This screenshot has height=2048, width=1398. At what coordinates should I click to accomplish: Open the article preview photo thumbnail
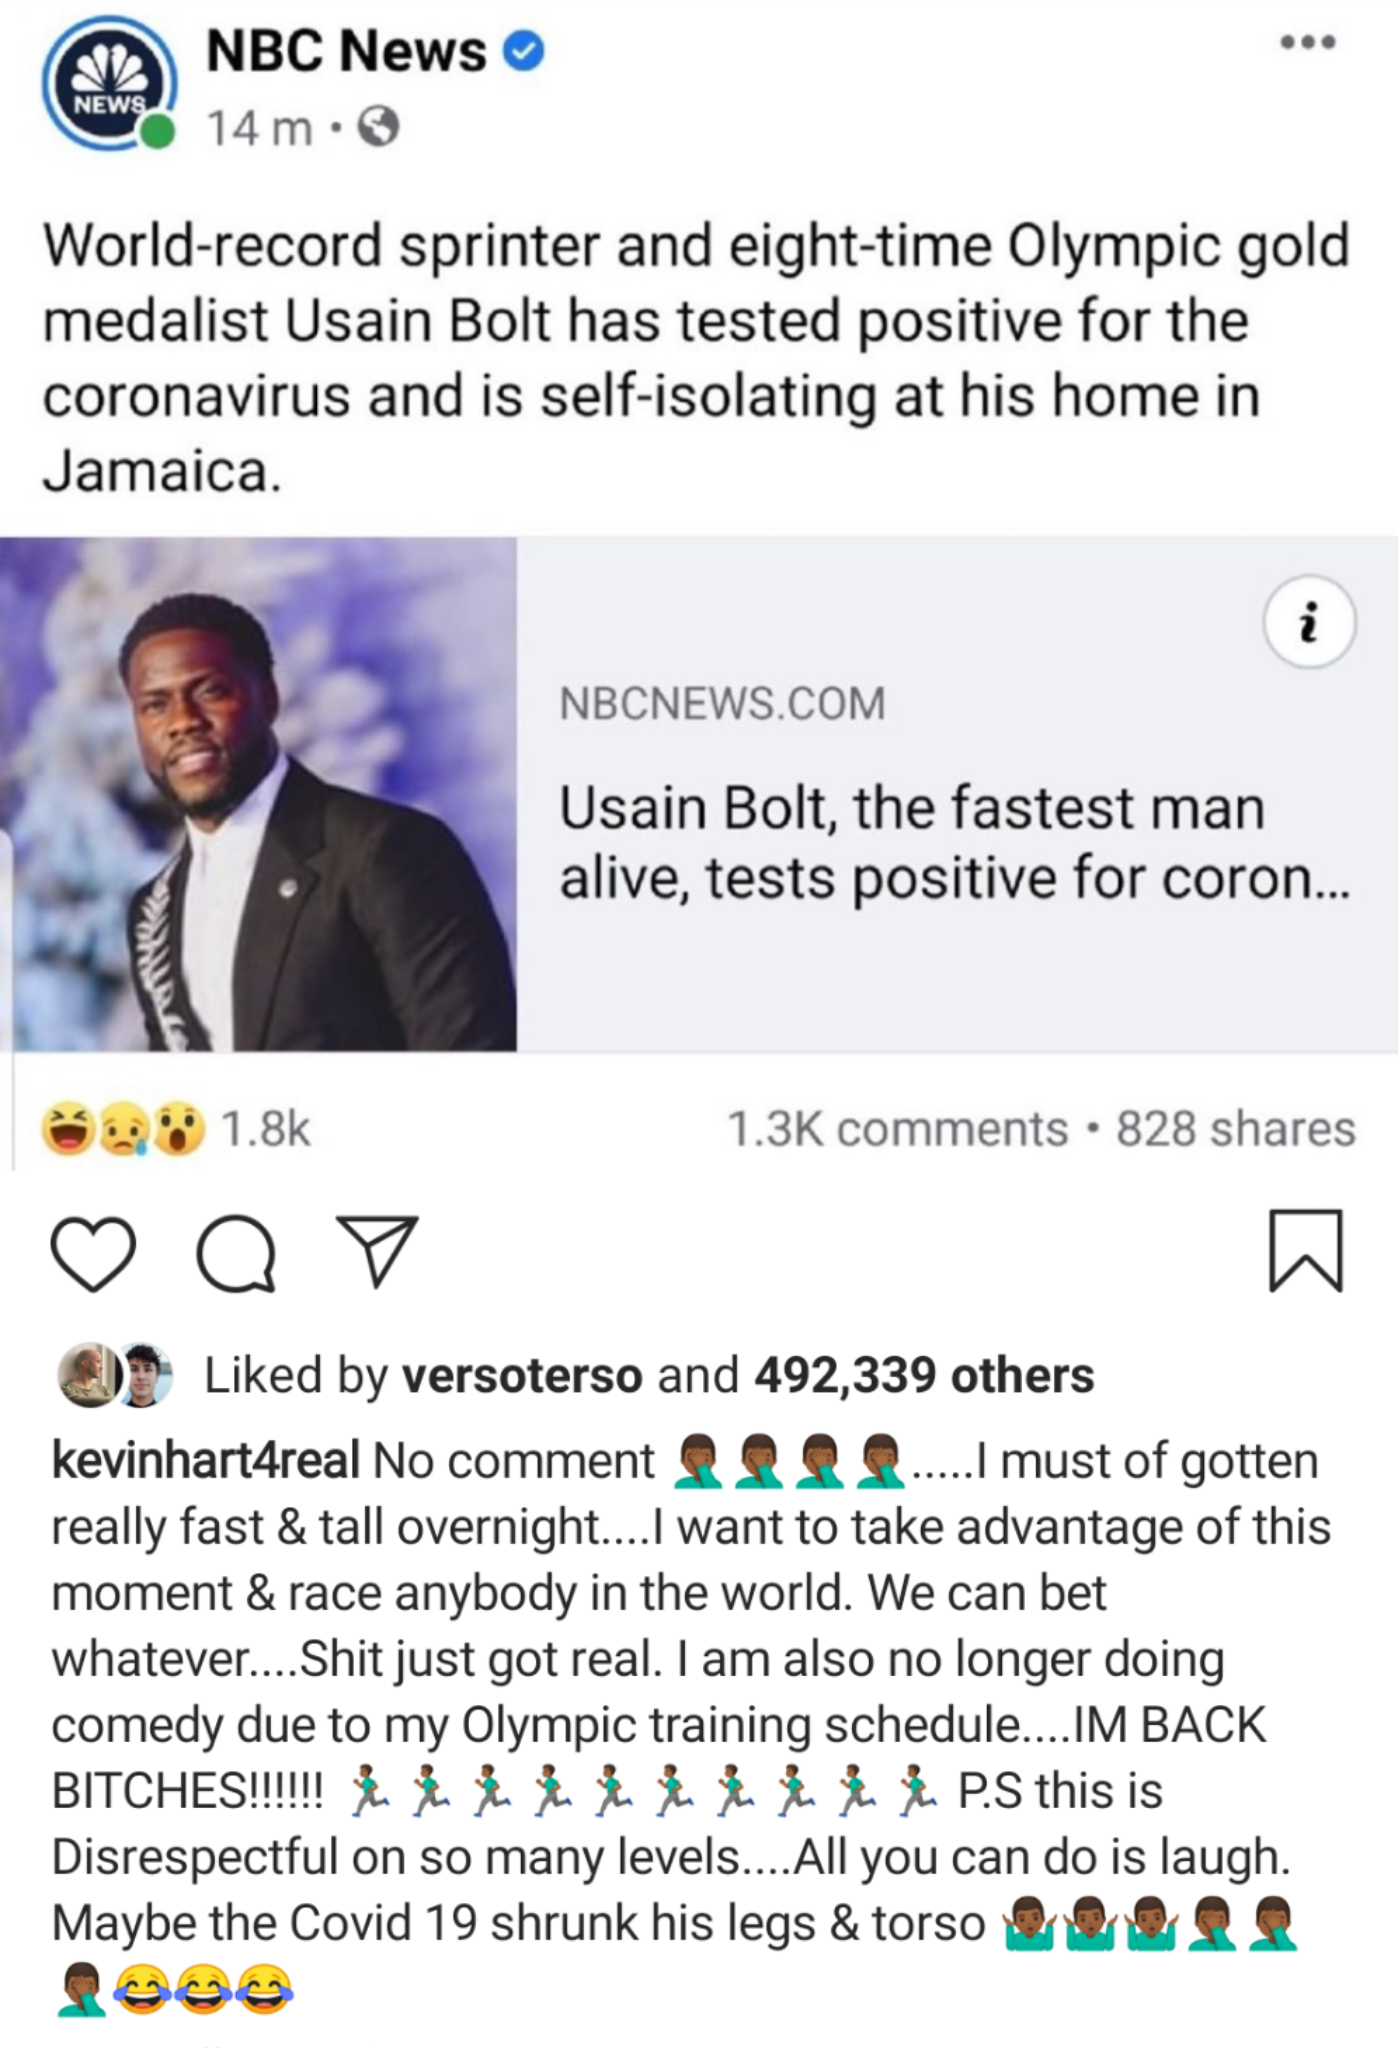pos(258,794)
